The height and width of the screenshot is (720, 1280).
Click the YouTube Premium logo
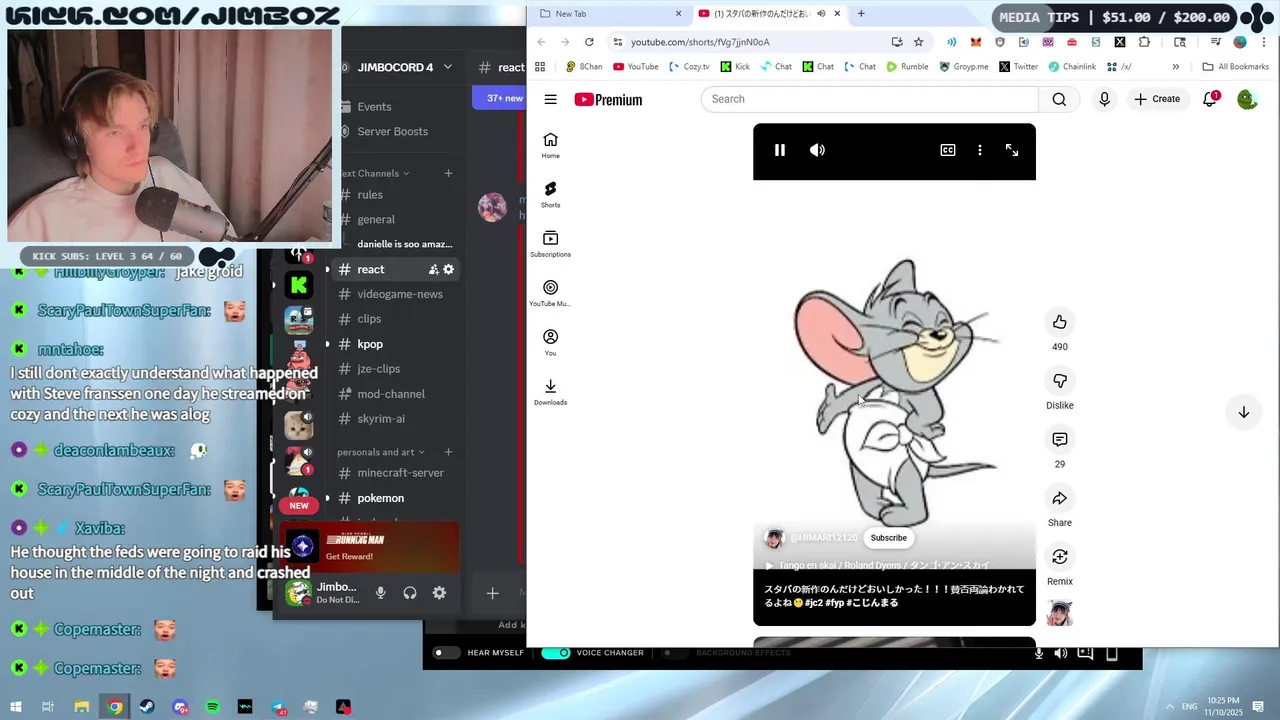608,99
